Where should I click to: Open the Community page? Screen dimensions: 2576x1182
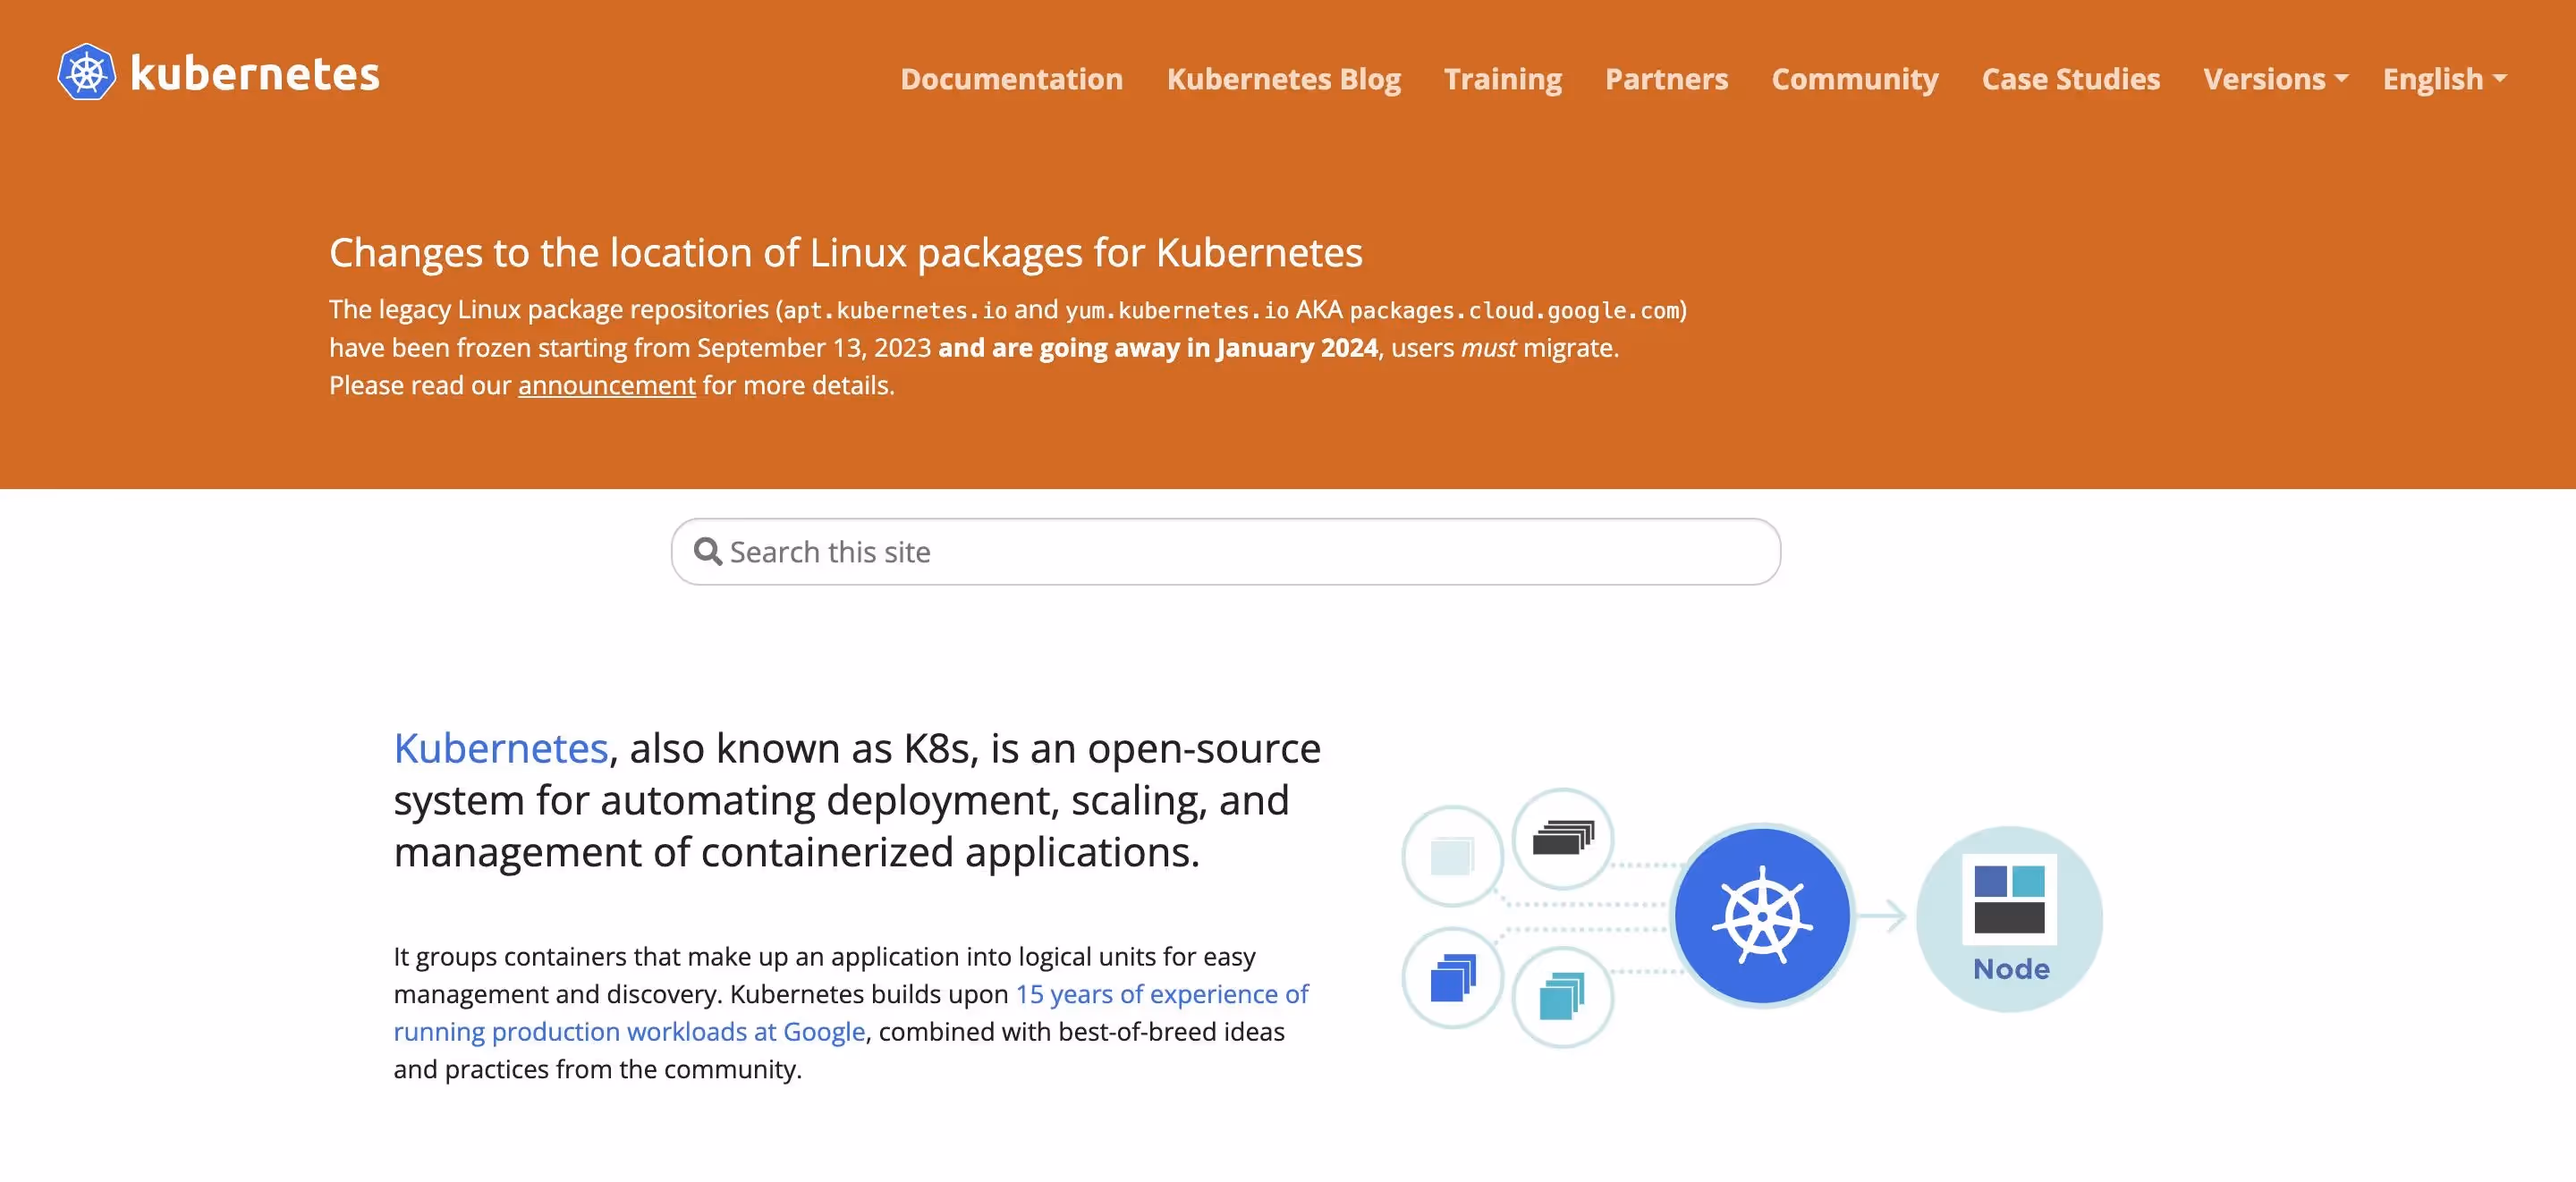tap(1854, 79)
